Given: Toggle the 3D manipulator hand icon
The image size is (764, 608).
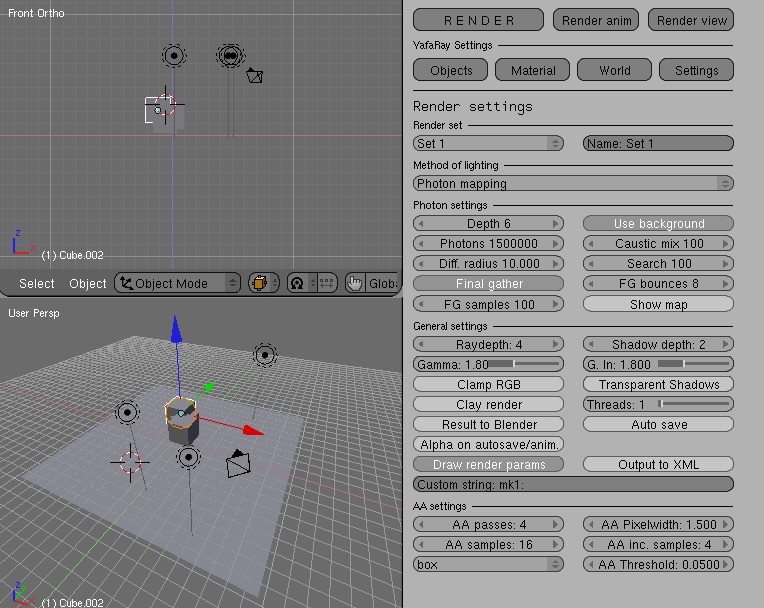Looking at the screenshot, I should pos(355,283).
